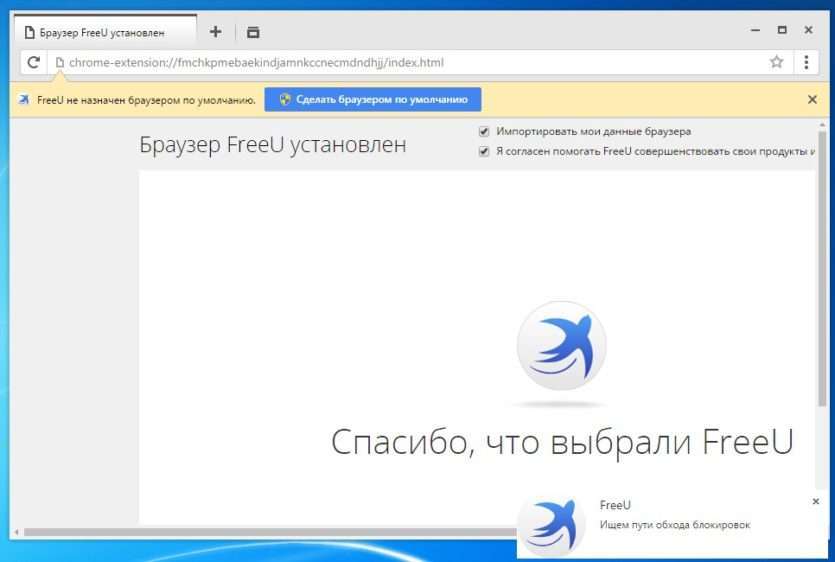Click 'Спасибо, что выбрали FreeU' heading

tap(562, 442)
